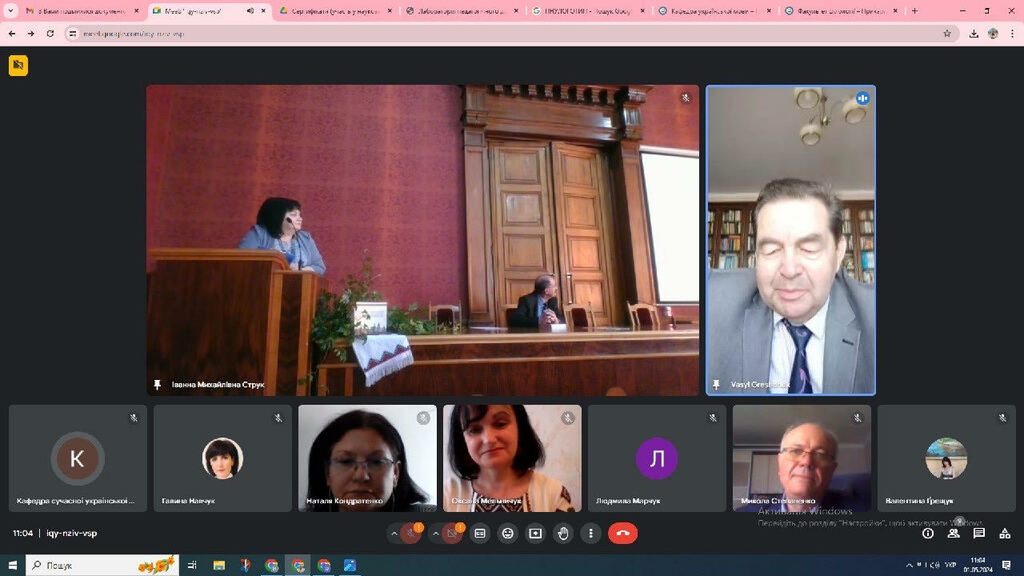Open the activities panel
The image size is (1024, 576).
[x=1005, y=533]
